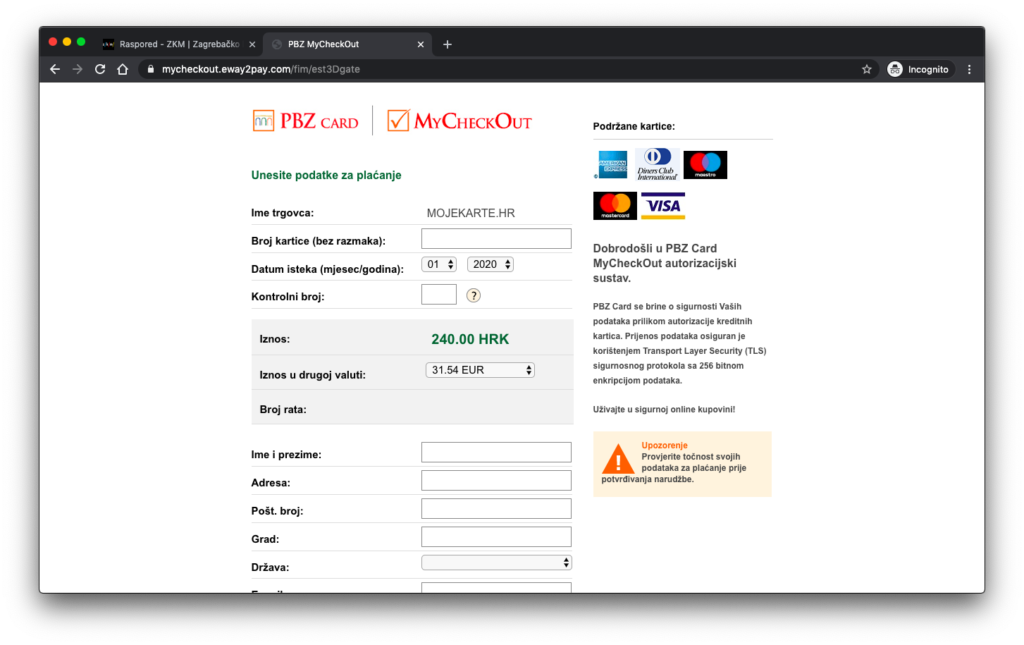Click the Incognito profile button
Viewport: 1024px width, 645px height.
pos(920,69)
